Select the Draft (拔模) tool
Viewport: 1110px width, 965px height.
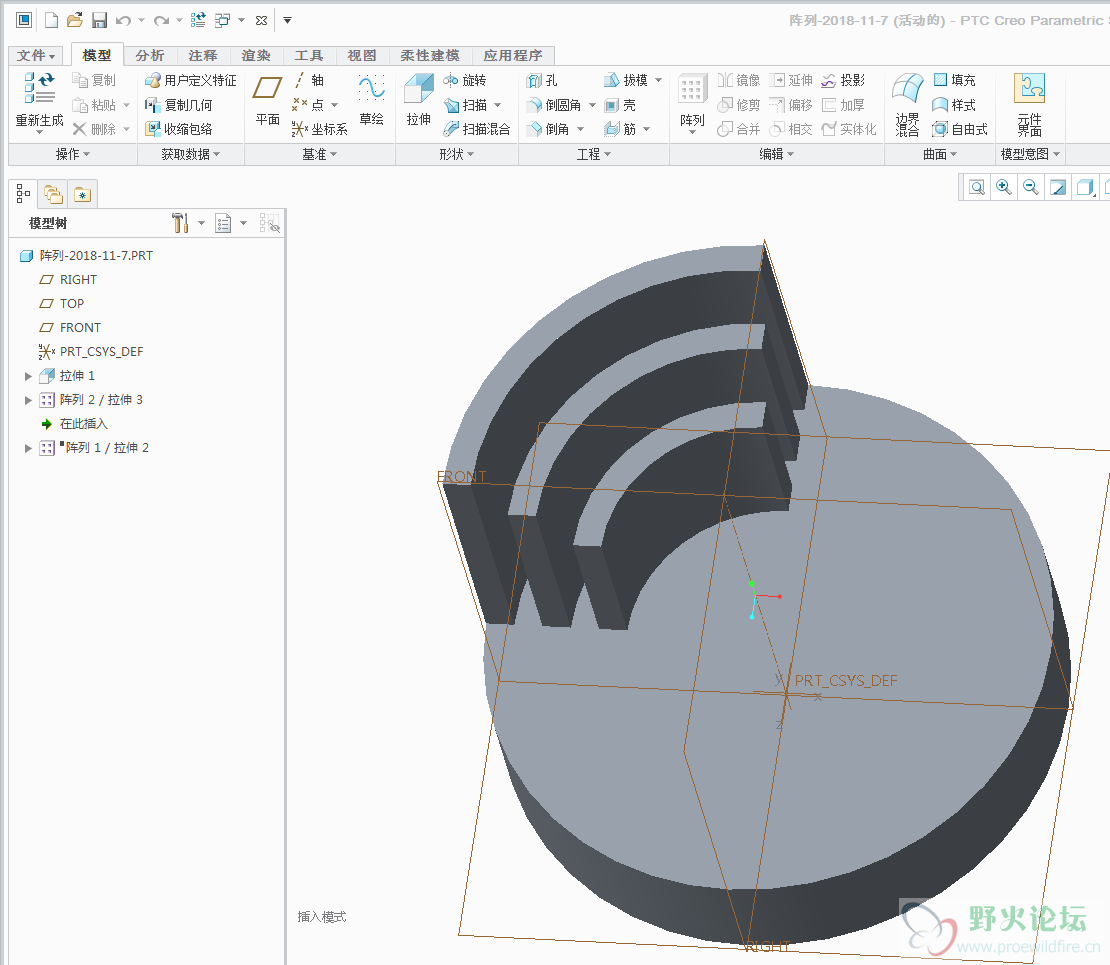[626, 81]
